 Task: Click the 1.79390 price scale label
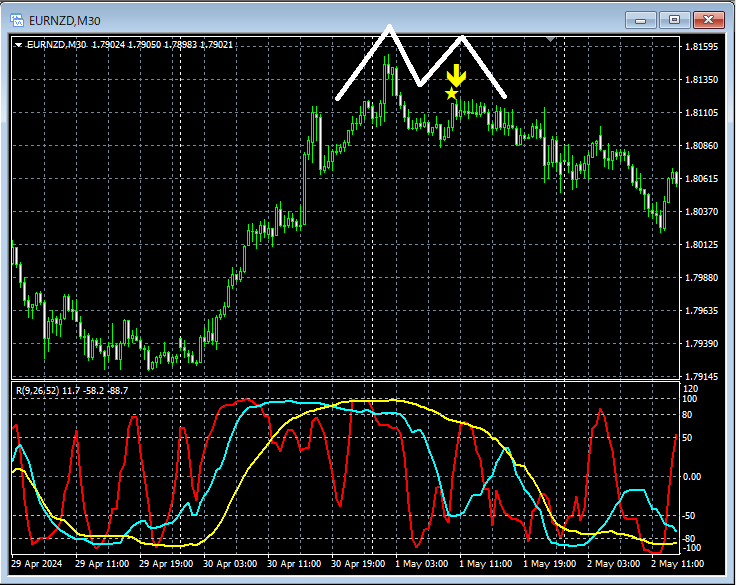[701, 343]
